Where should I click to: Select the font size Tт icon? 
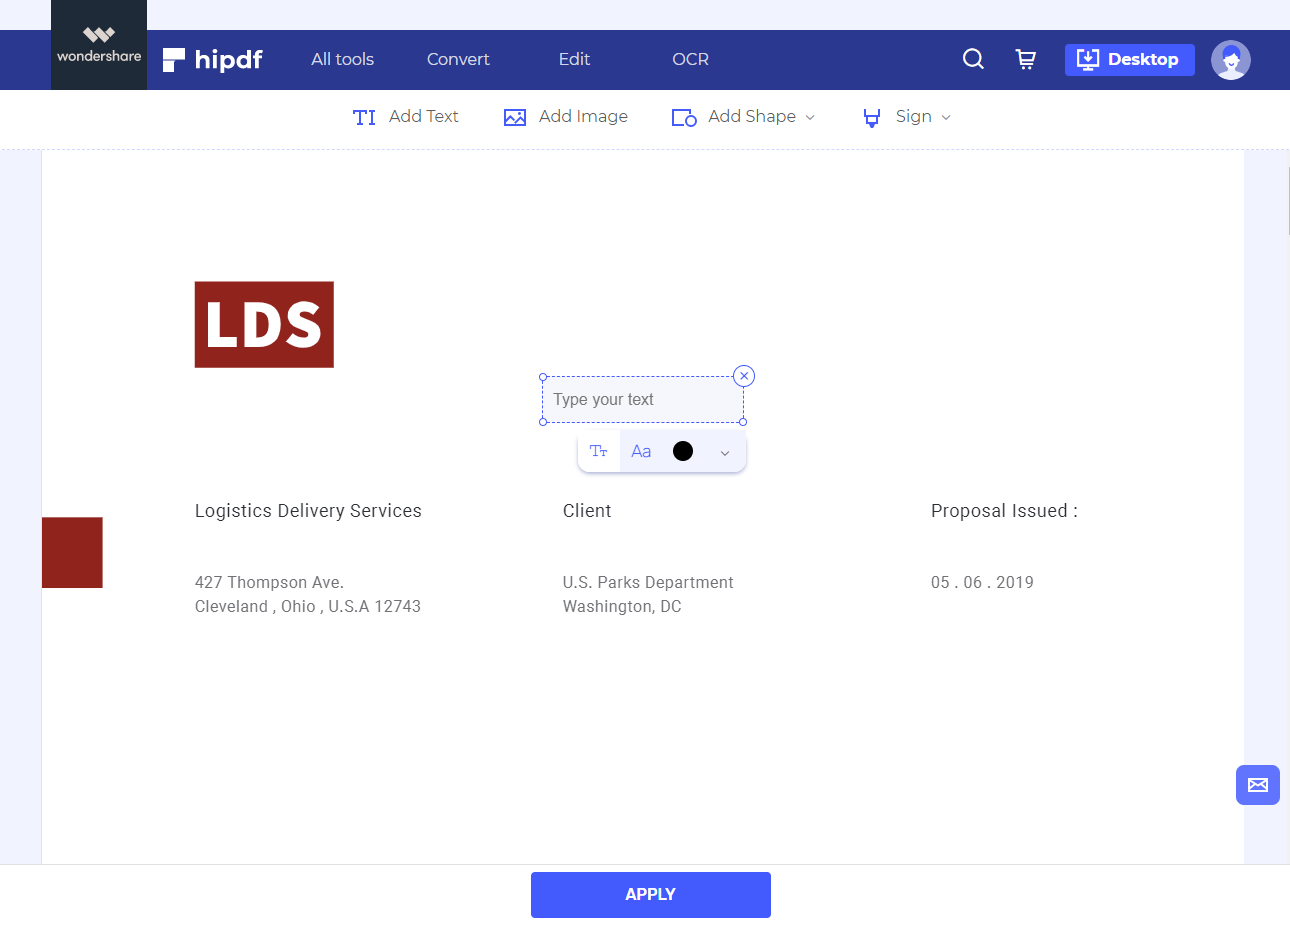coord(599,451)
